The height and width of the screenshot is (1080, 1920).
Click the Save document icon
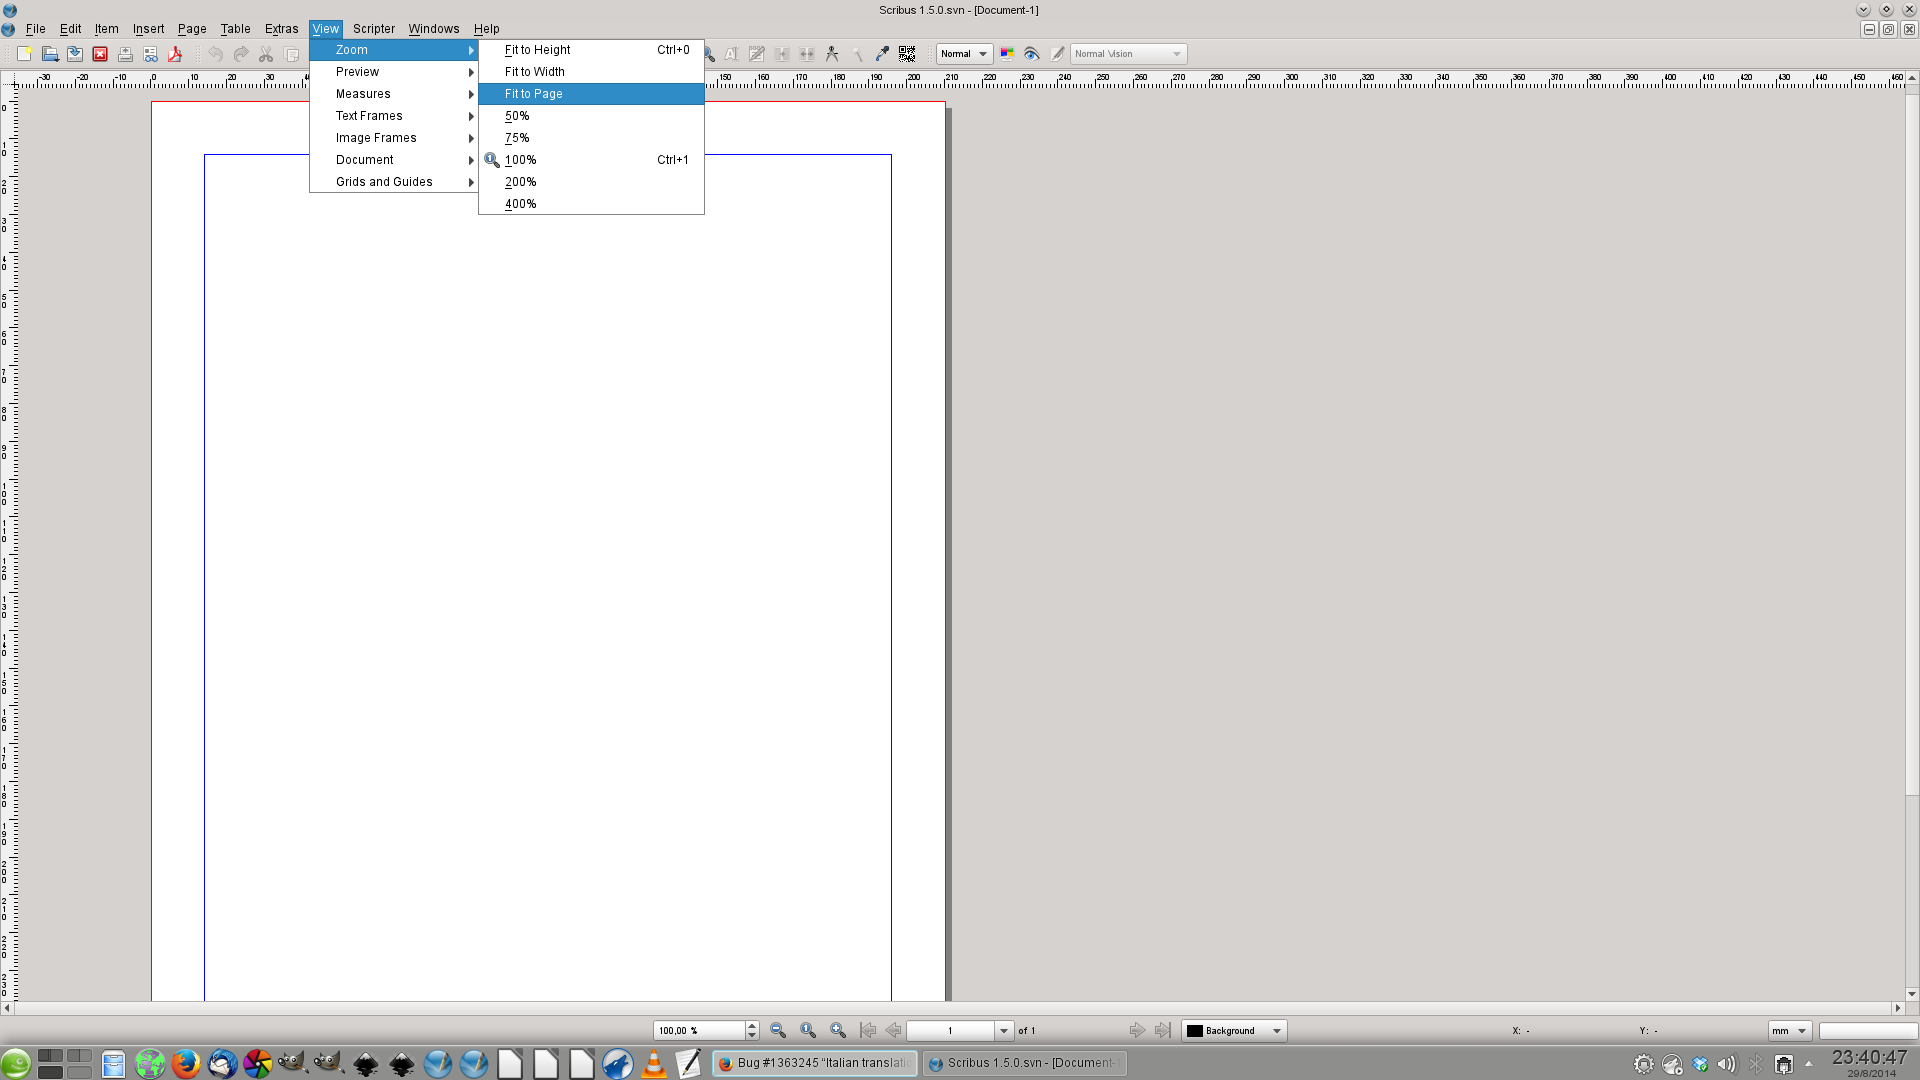75,54
